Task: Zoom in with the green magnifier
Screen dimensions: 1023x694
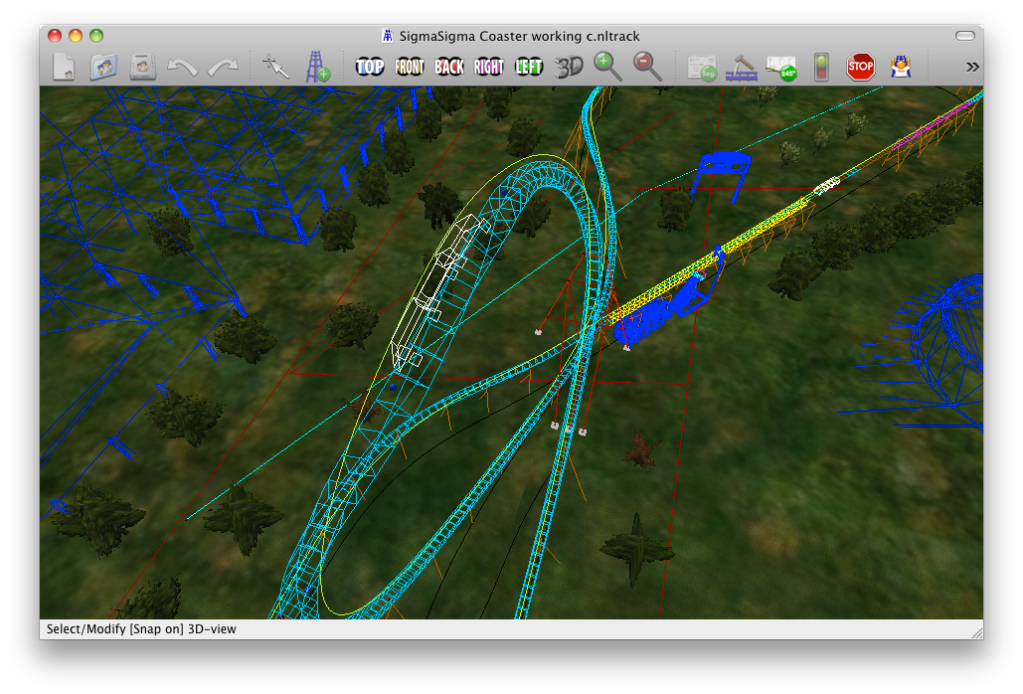Action: pyautogui.click(x=607, y=67)
